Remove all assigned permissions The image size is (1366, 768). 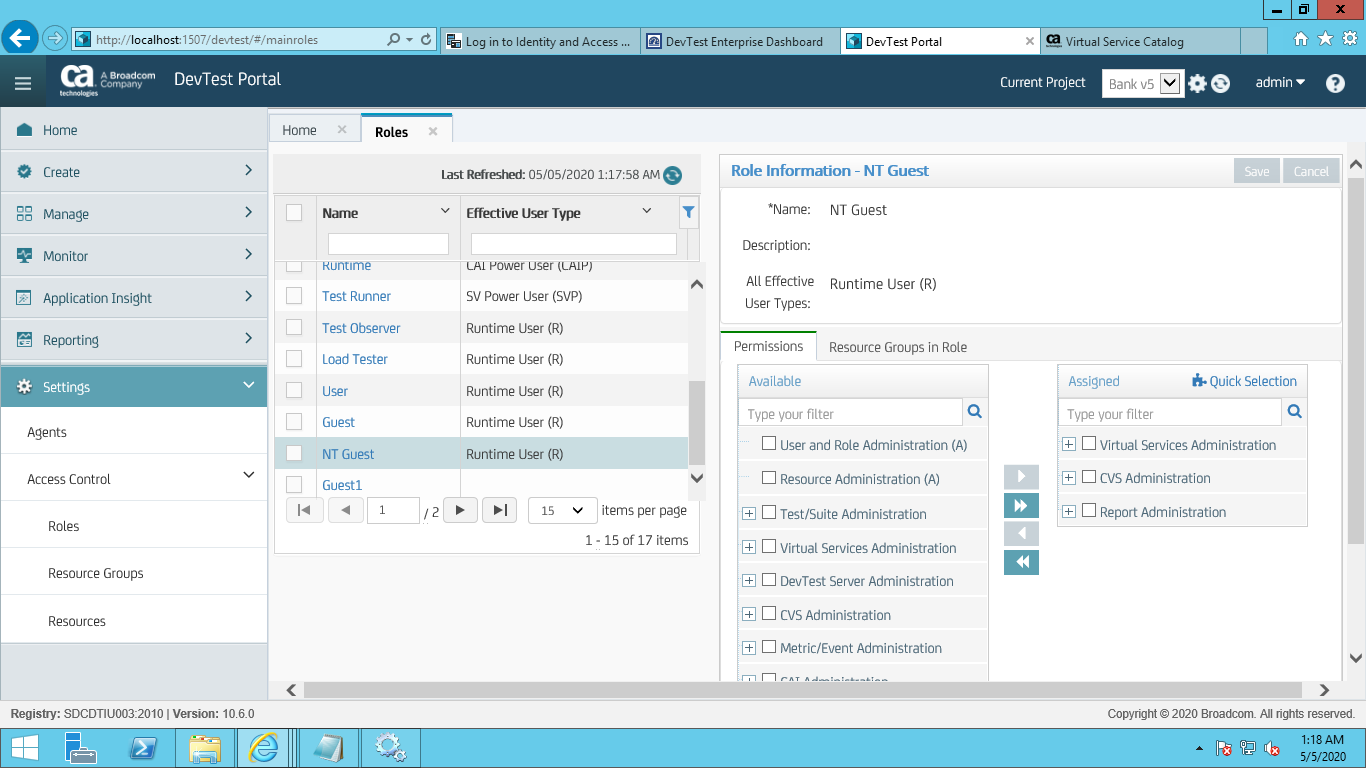(1021, 563)
